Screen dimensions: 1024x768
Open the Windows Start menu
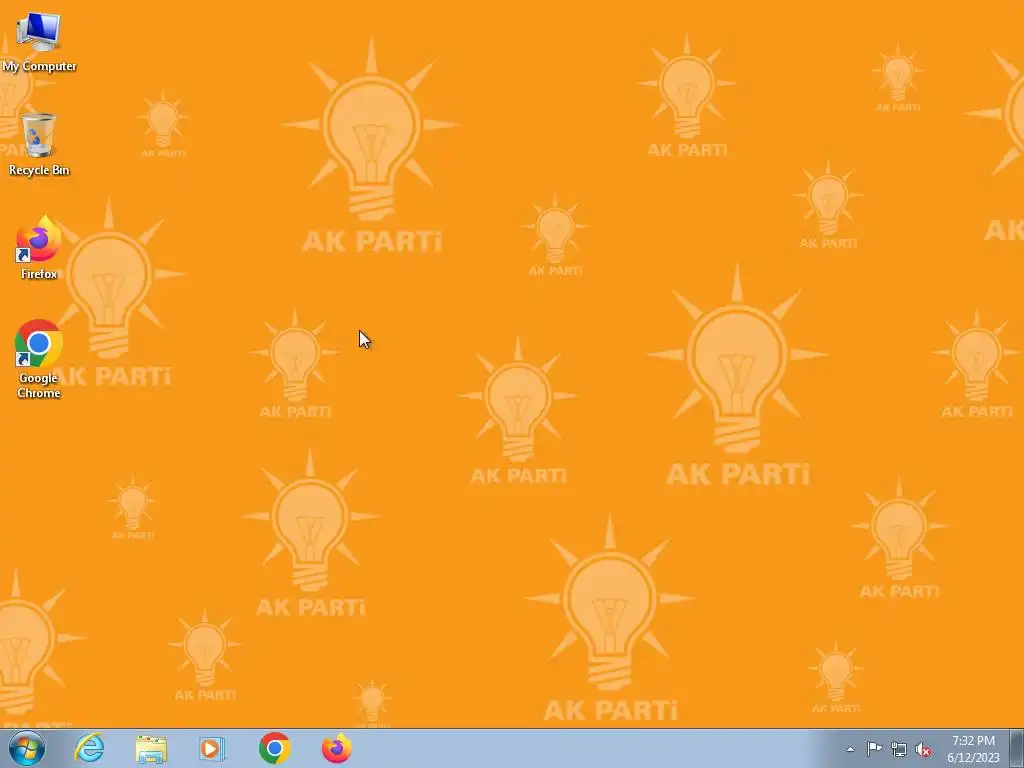click(27, 748)
